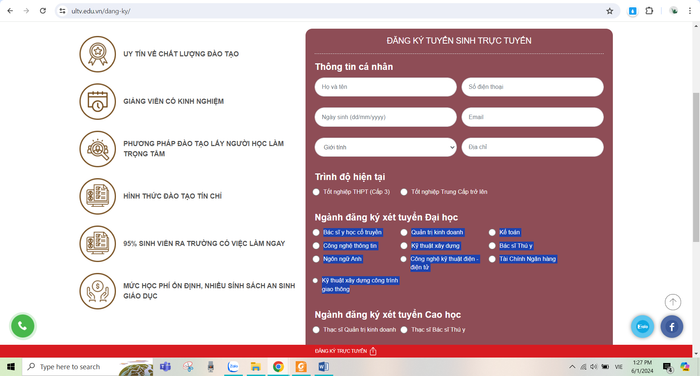Click the magnifier icon for learner-centered training
The height and width of the screenshot is (376, 700).
(98, 149)
